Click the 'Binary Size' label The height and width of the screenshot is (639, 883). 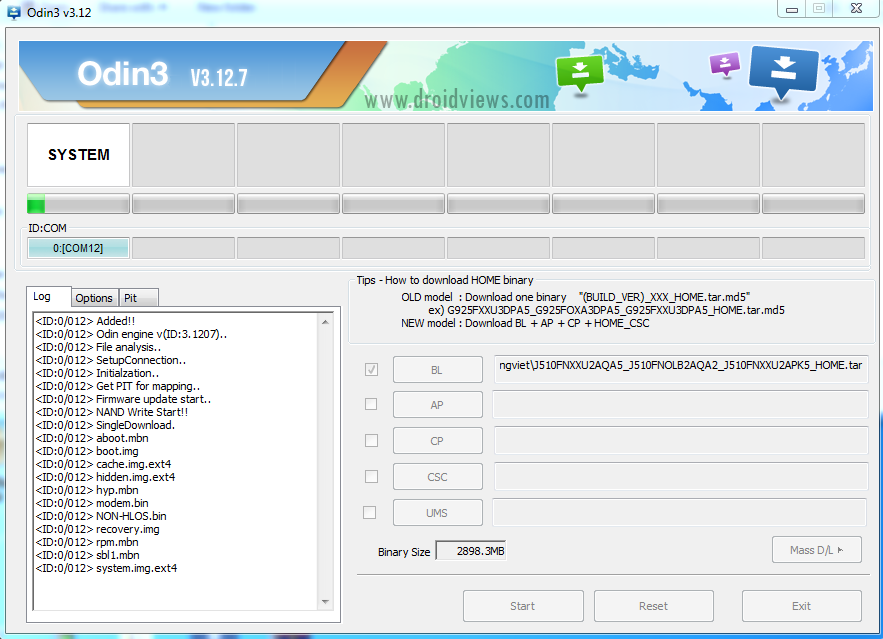pyautogui.click(x=404, y=552)
